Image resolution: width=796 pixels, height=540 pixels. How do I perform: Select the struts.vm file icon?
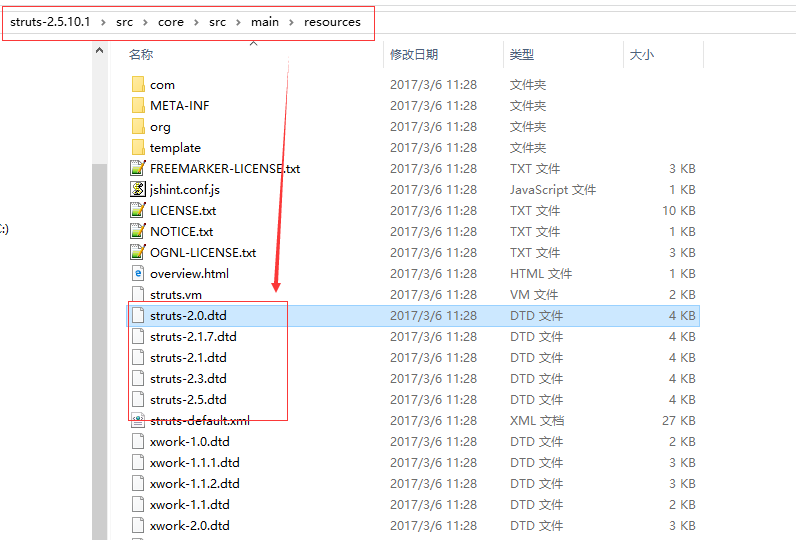coord(138,294)
